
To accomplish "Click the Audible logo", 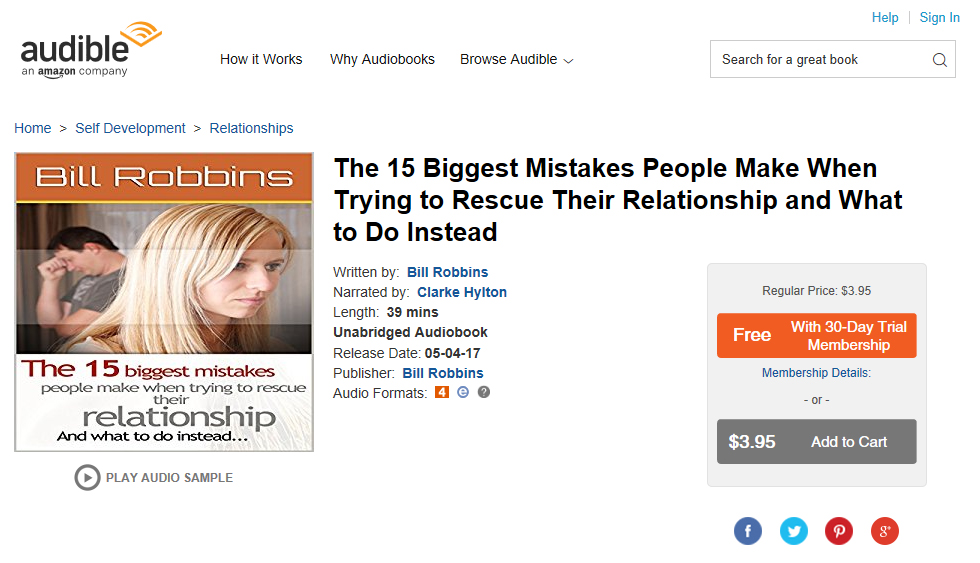I will tap(91, 49).
